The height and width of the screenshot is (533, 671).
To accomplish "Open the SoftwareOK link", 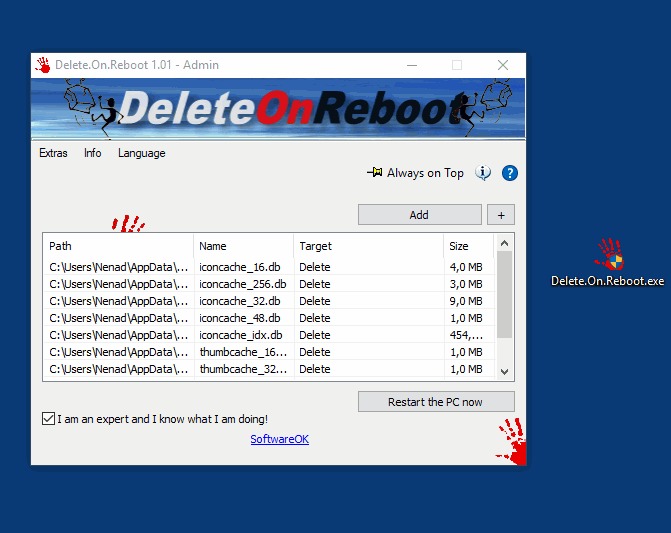I will coord(279,439).
